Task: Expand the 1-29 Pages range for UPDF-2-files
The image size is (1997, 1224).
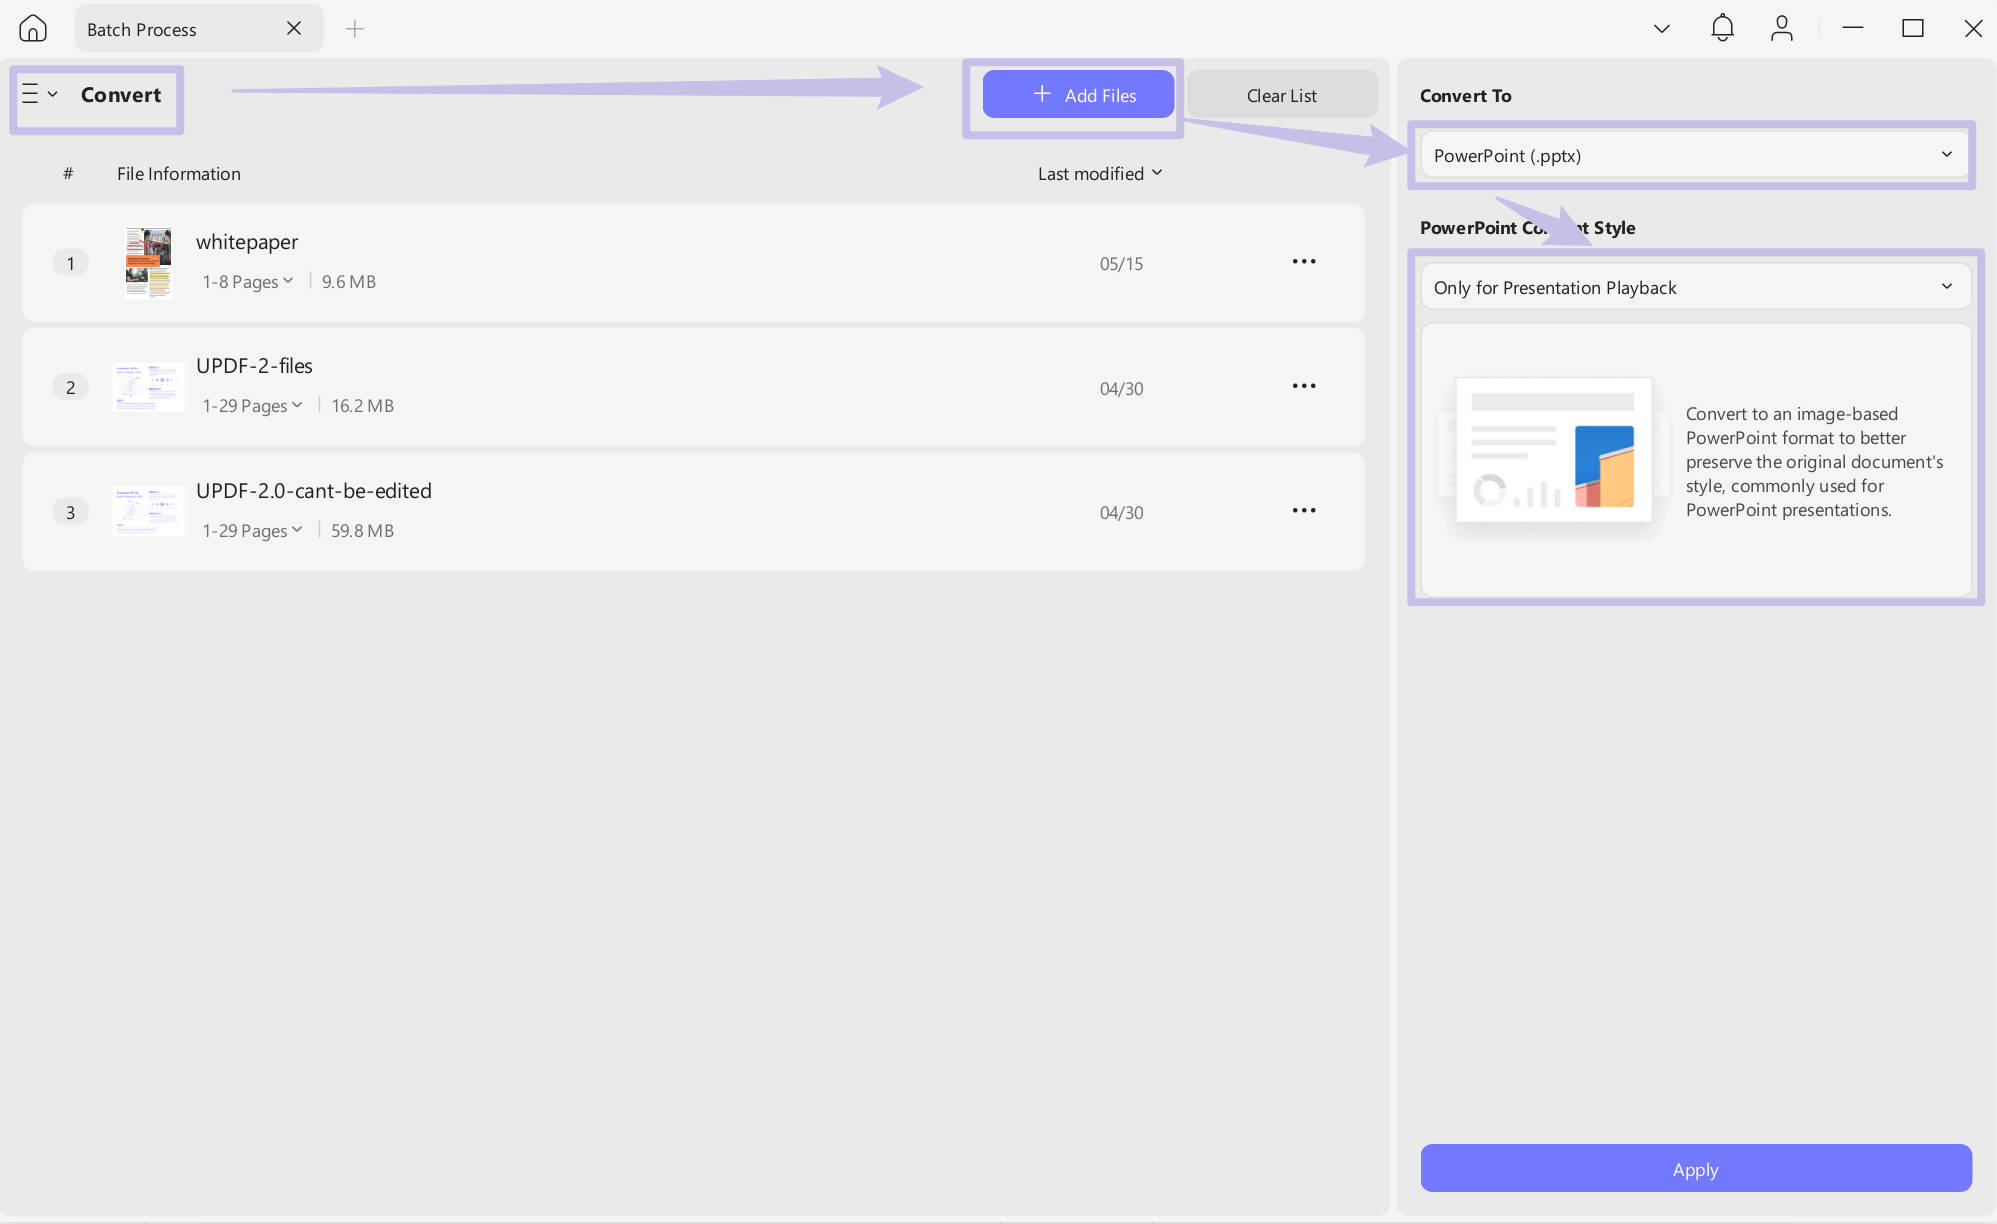Action: coord(252,406)
